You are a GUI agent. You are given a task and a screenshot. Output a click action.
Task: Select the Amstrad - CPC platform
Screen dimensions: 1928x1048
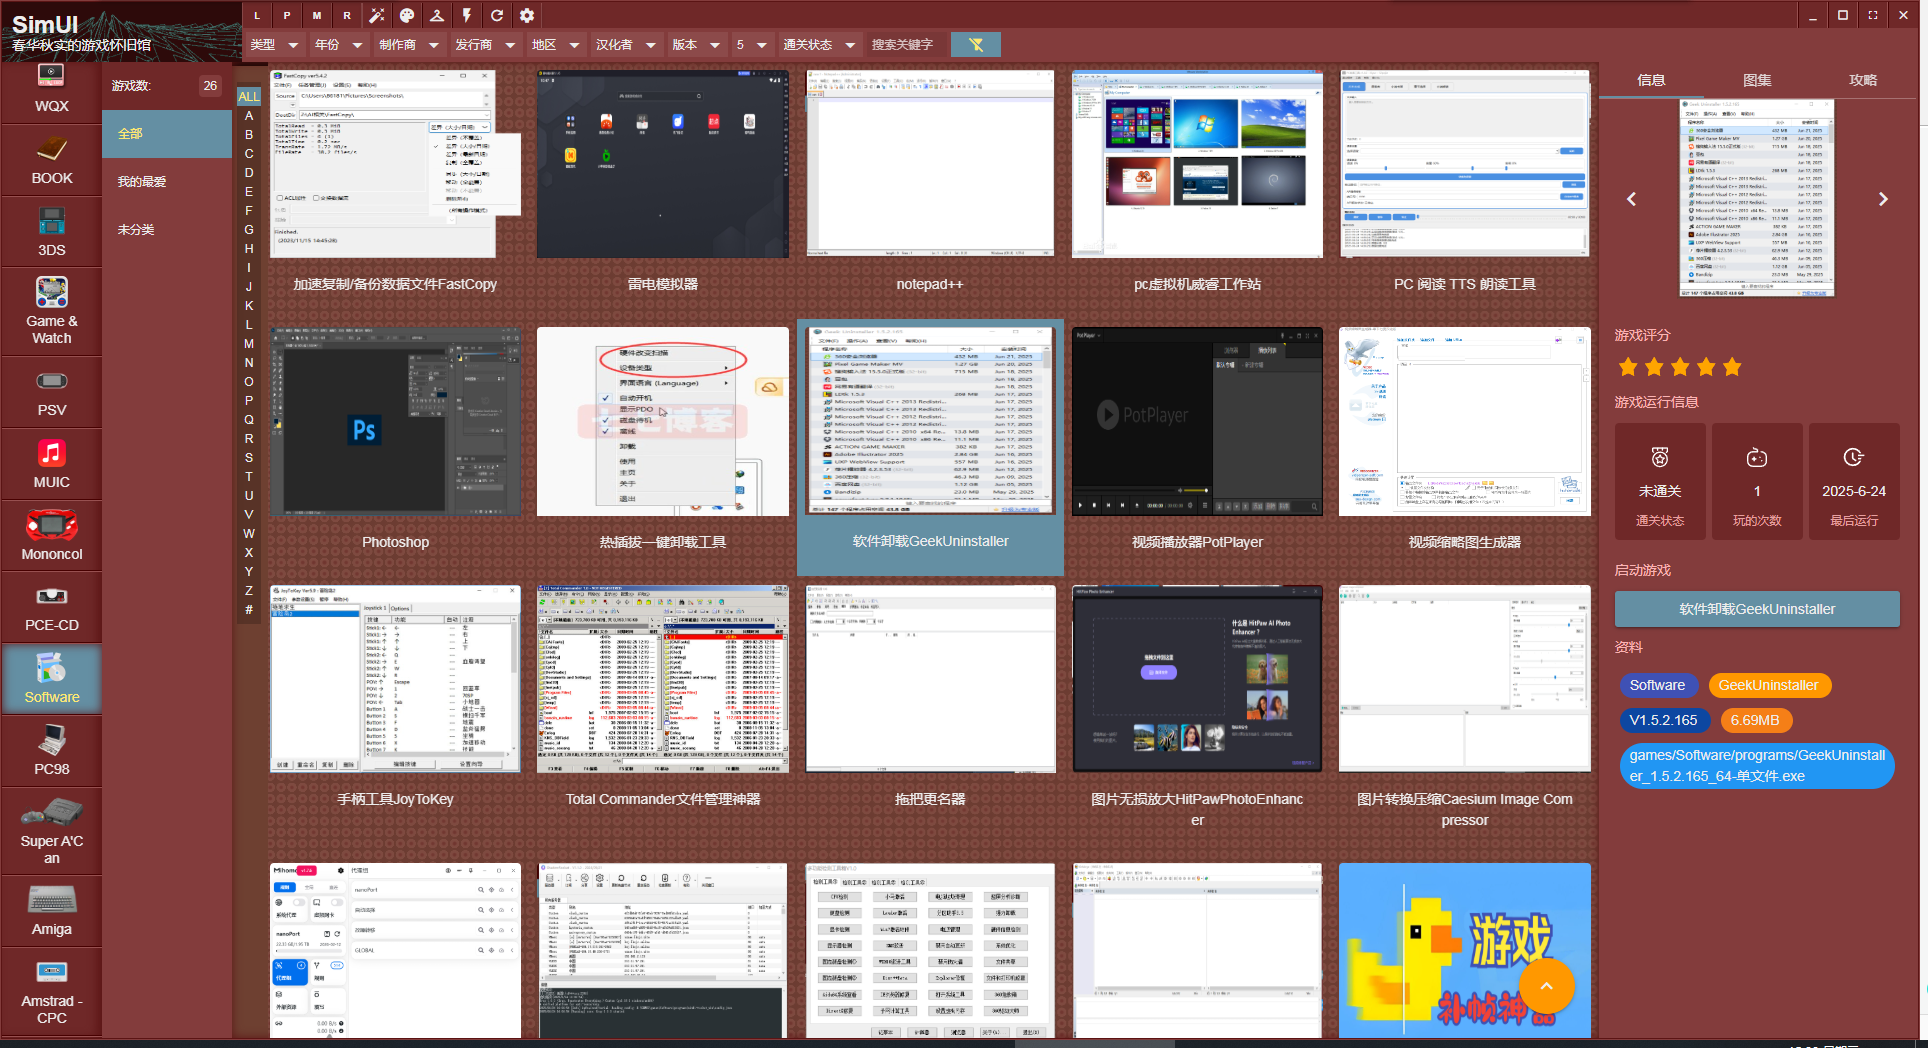point(51,991)
